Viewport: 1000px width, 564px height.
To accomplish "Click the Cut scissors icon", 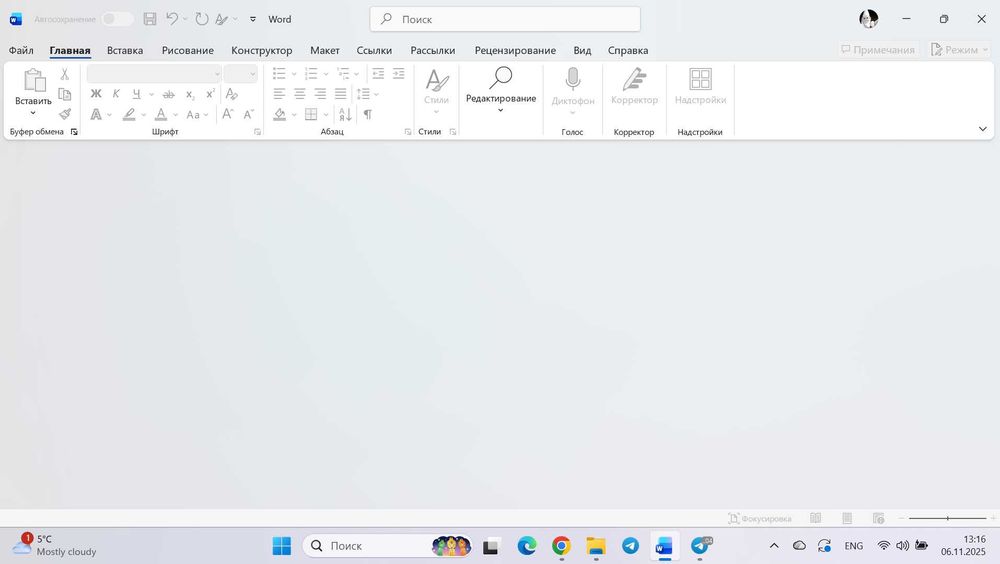I will click(x=64, y=74).
